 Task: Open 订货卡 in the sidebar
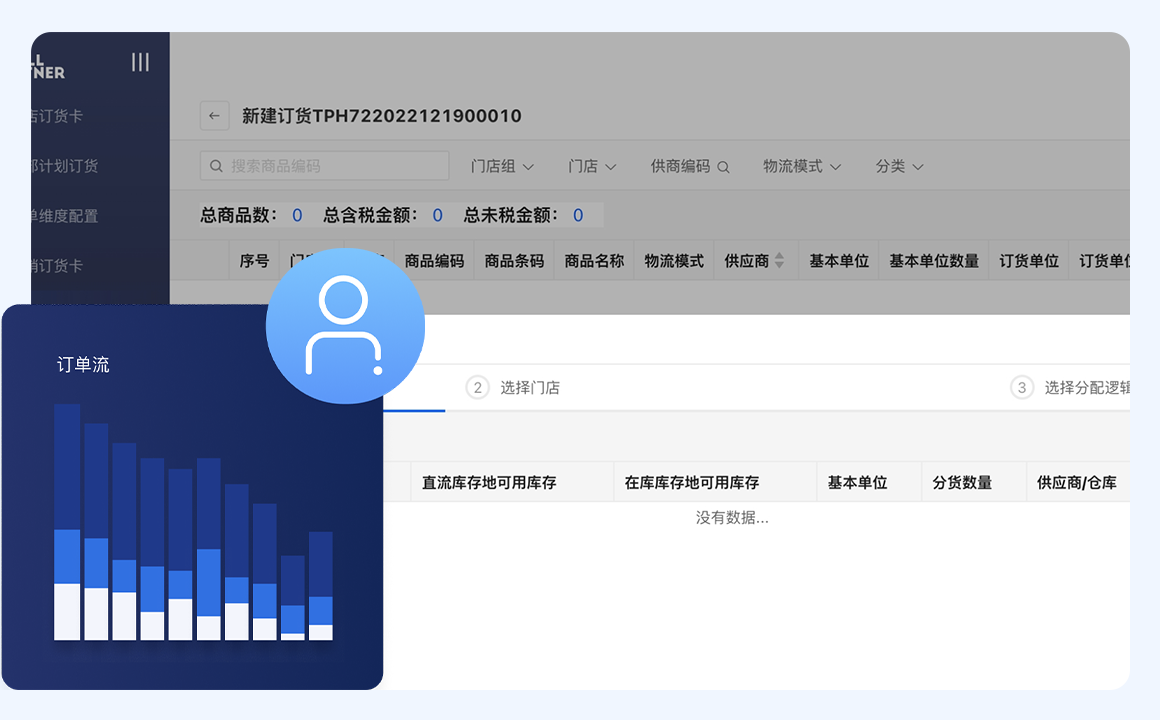click(x=58, y=116)
